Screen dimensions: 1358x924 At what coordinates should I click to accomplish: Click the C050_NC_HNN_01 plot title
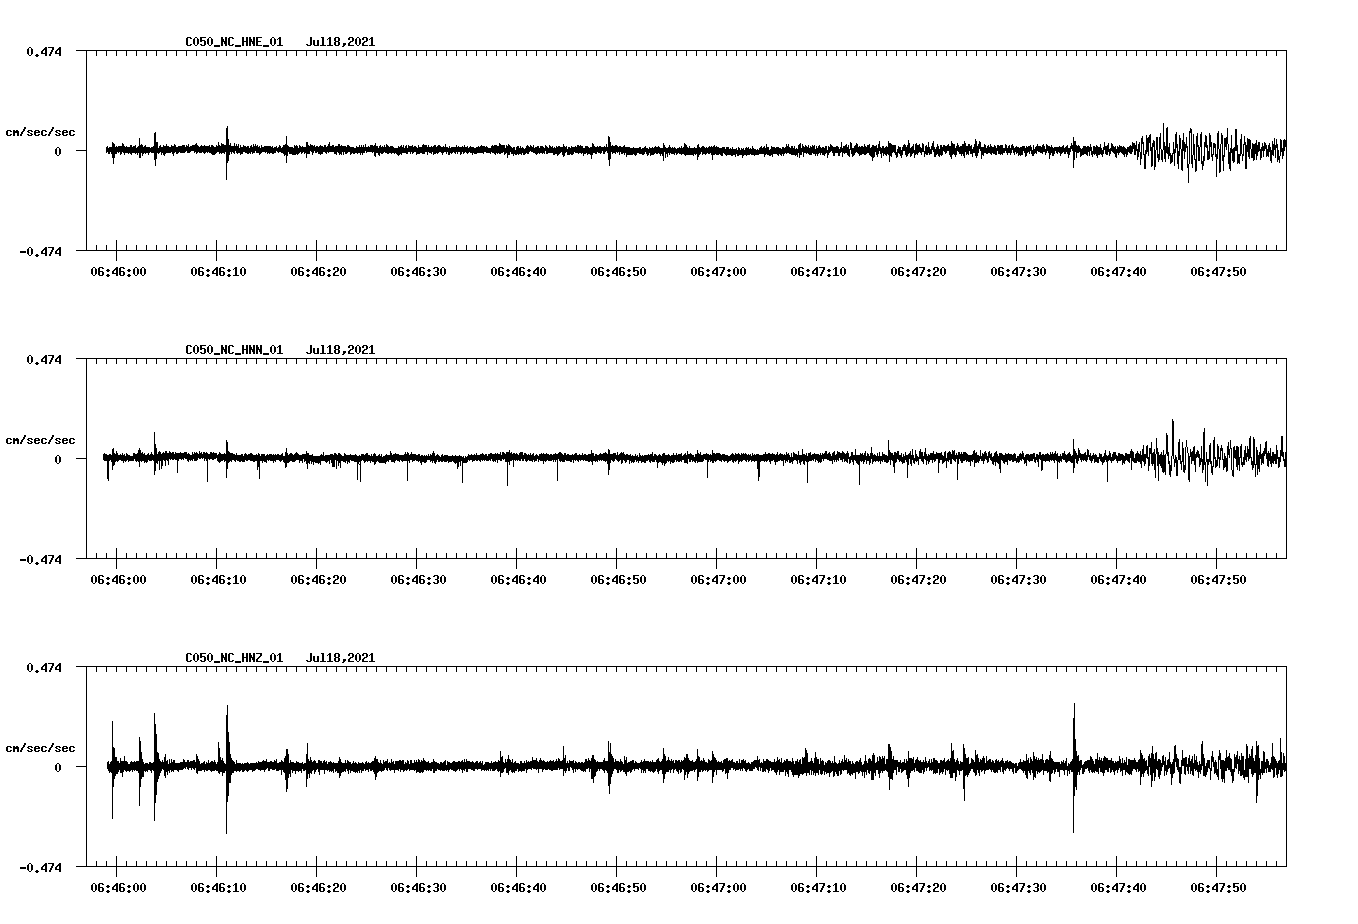click(234, 350)
